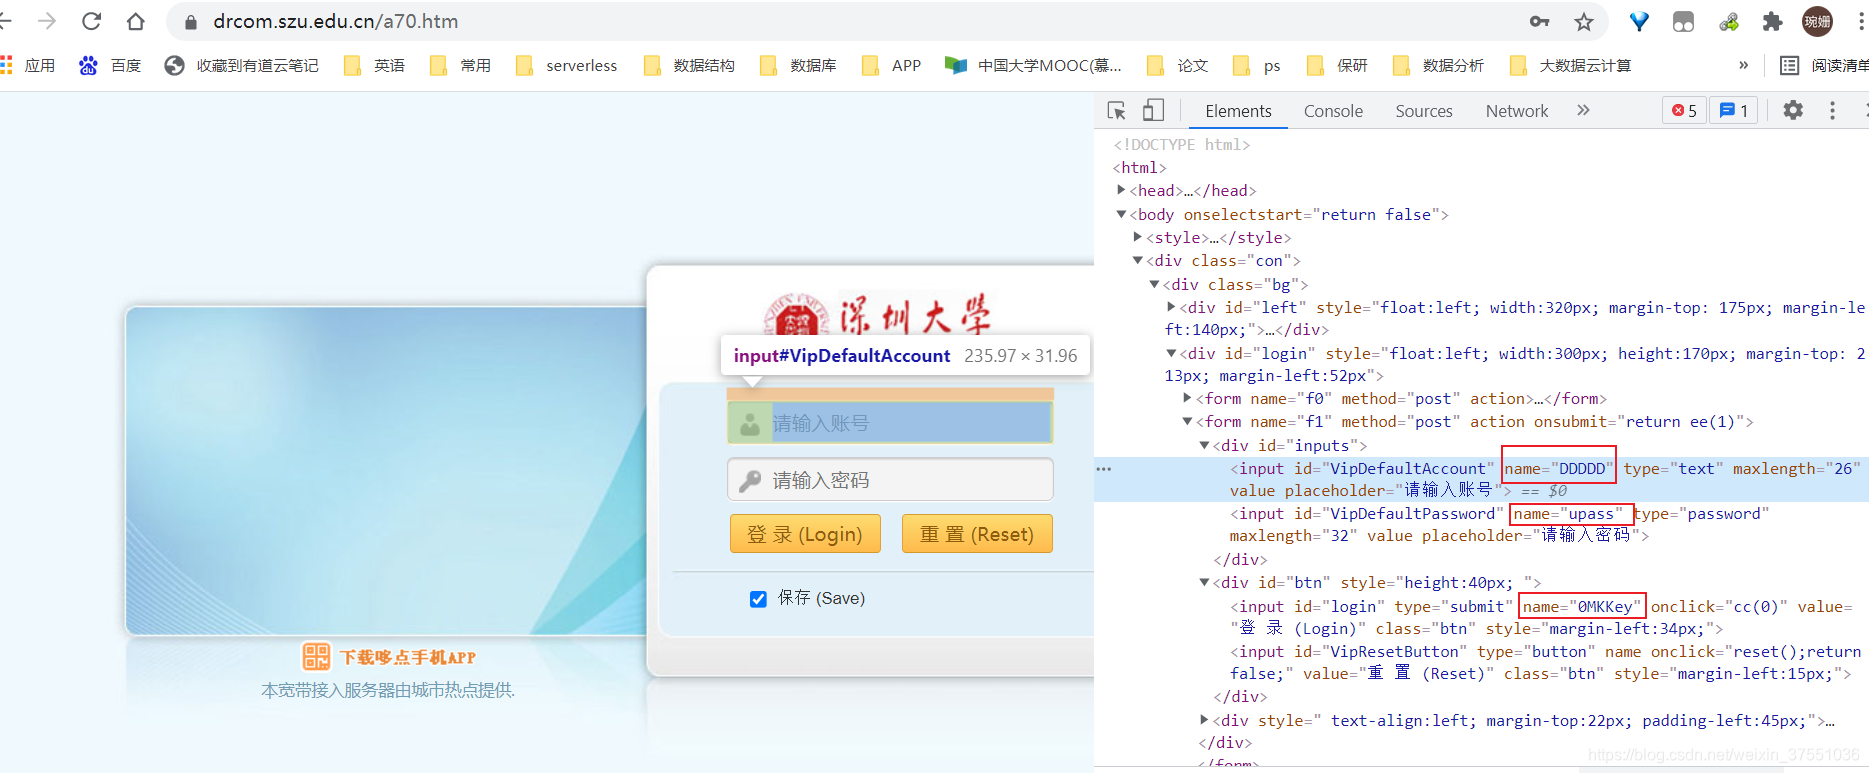1869x773 pixels.
Task: Open the 论文 bookmark folder
Action: (1178, 65)
